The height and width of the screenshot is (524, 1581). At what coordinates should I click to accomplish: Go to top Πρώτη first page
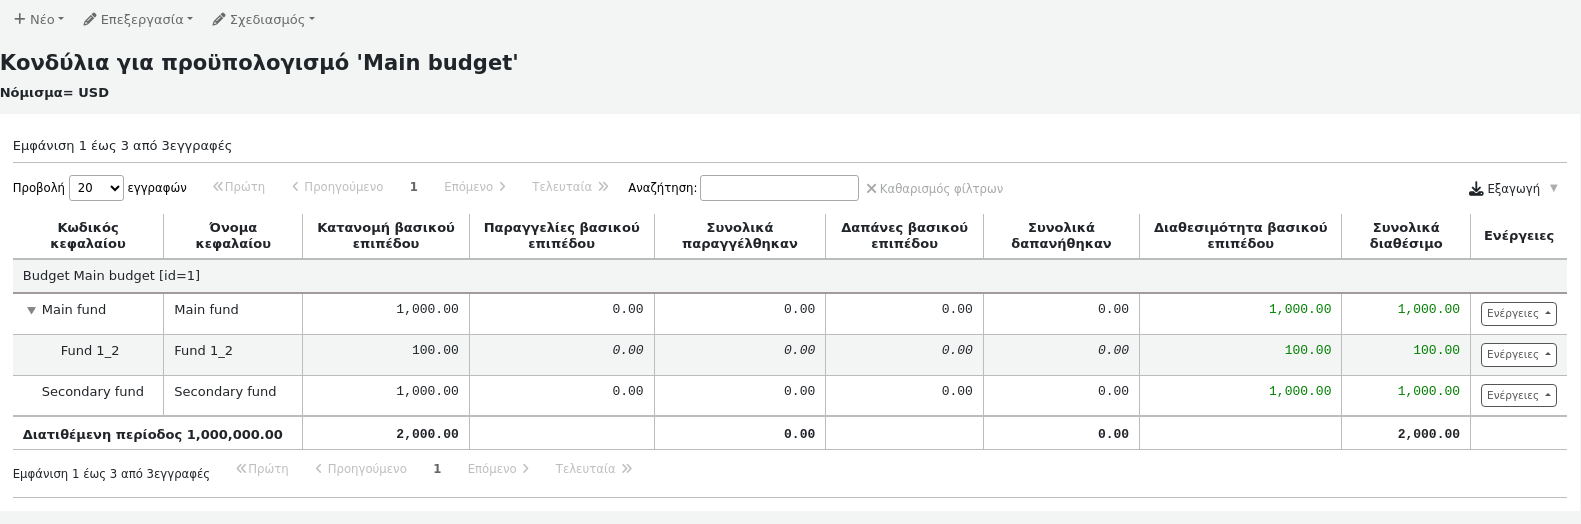click(239, 187)
